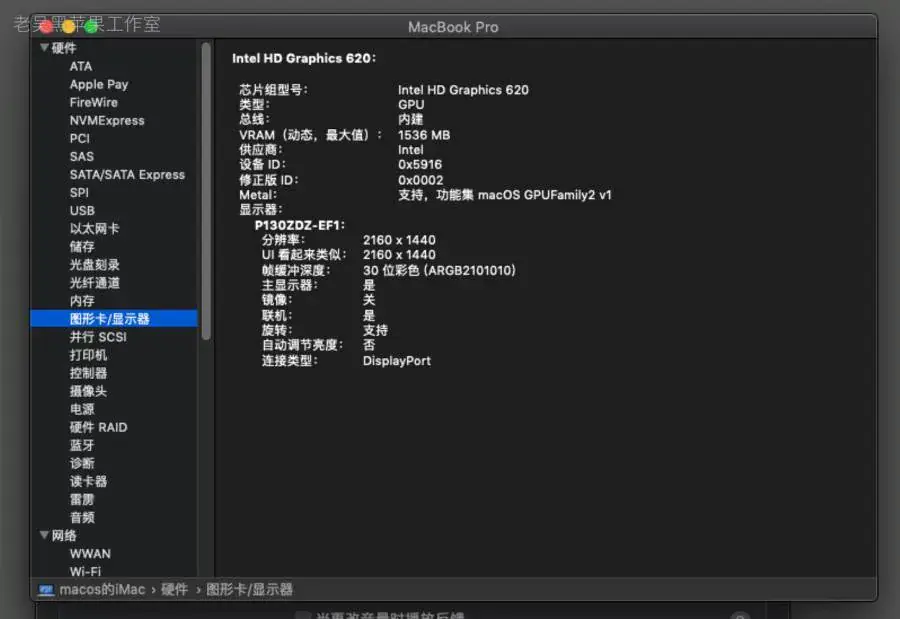Screen dimensions: 900x619
Task: Click the DisplayPort connection type value
Action: (x=397, y=361)
